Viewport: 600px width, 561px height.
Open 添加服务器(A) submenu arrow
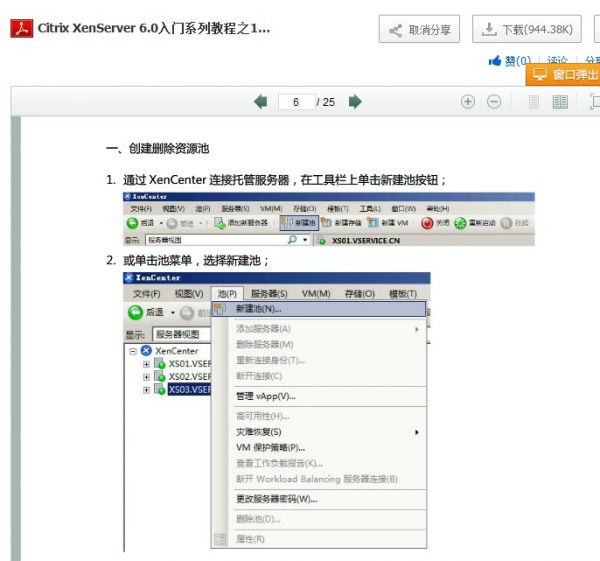pyautogui.click(x=417, y=329)
